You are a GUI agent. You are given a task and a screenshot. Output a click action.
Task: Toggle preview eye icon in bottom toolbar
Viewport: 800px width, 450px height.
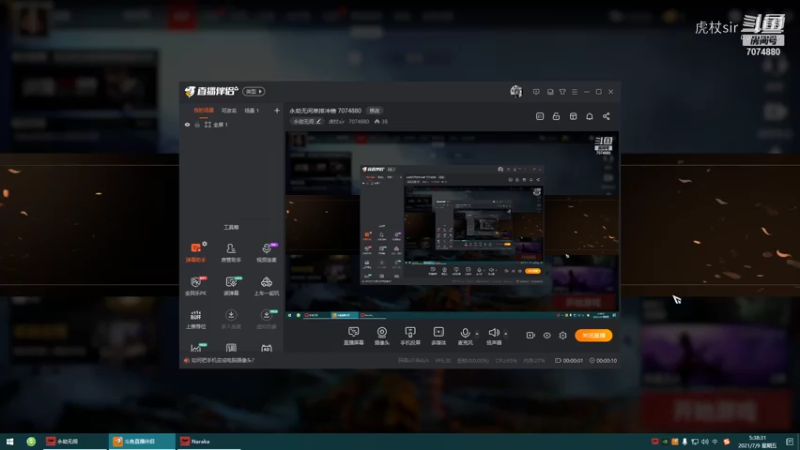(x=546, y=335)
